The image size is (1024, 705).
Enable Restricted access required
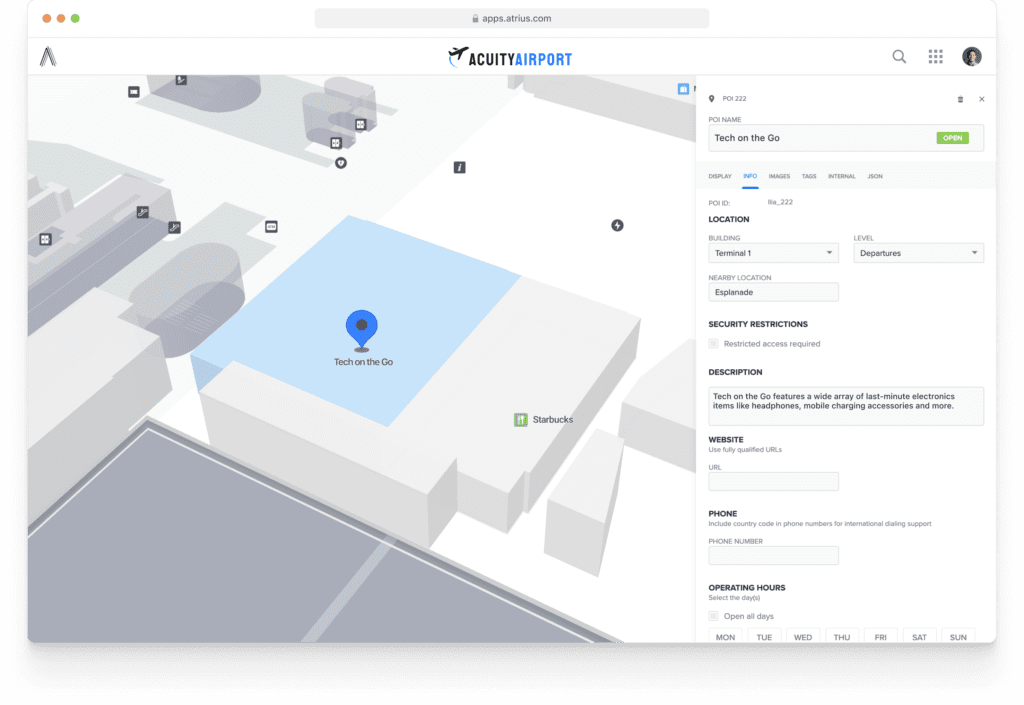point(714,343)
